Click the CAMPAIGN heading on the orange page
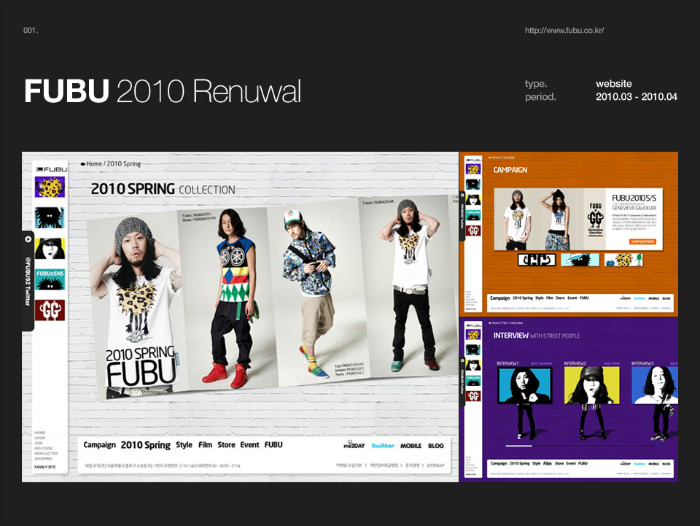This screenshot has height=526, width=700. [x=510, y=170]
